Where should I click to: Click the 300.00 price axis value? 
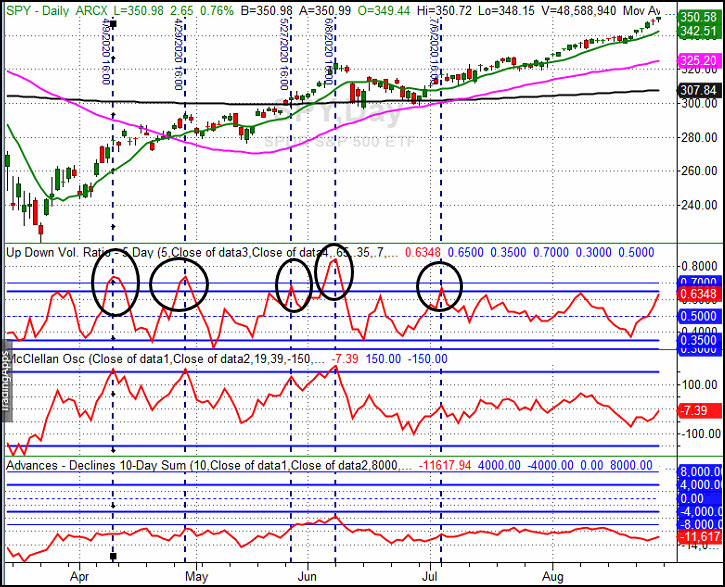coord(700,103)
